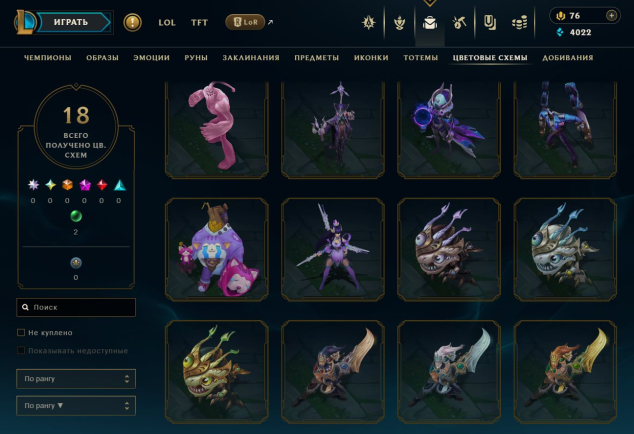Click the Store coins icon
The width and height of the screenshot is (634, 434).
click(x=519, y=23)
